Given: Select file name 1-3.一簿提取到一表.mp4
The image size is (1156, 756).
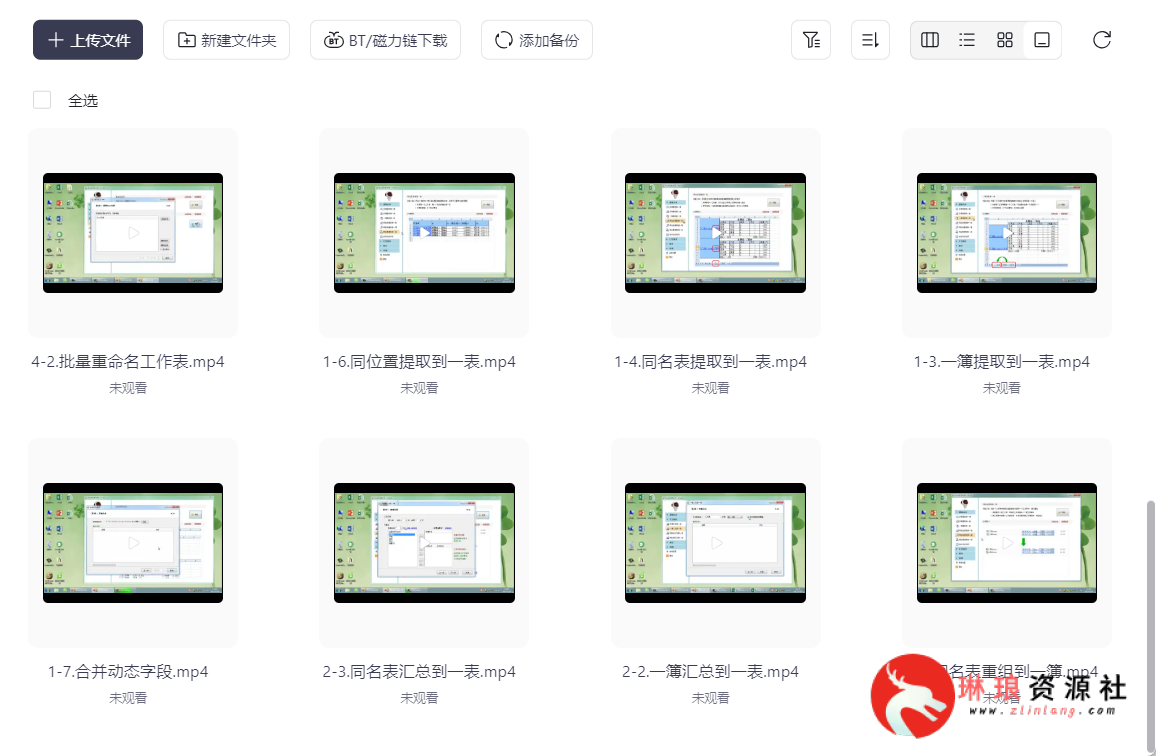Looking at the screenshot, I should coord(1002,361).
